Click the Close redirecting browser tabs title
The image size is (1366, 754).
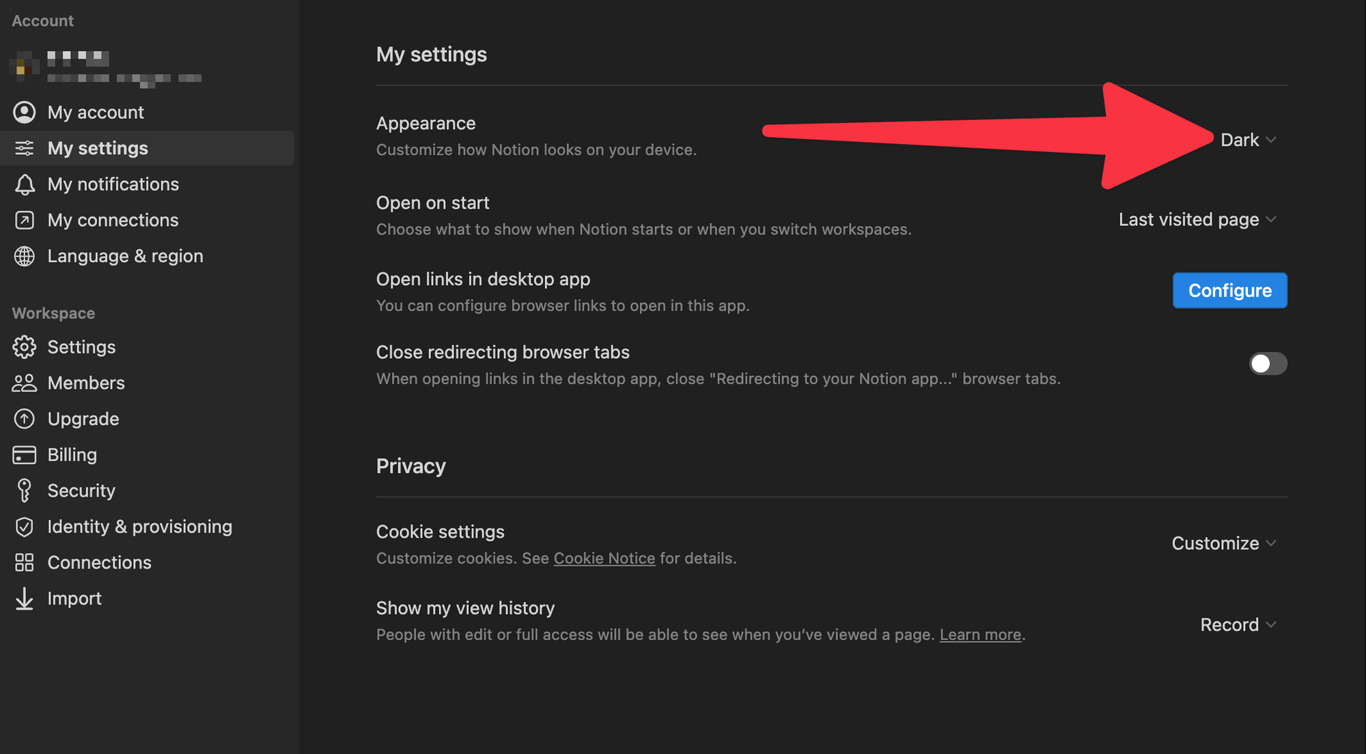point(503,352)
